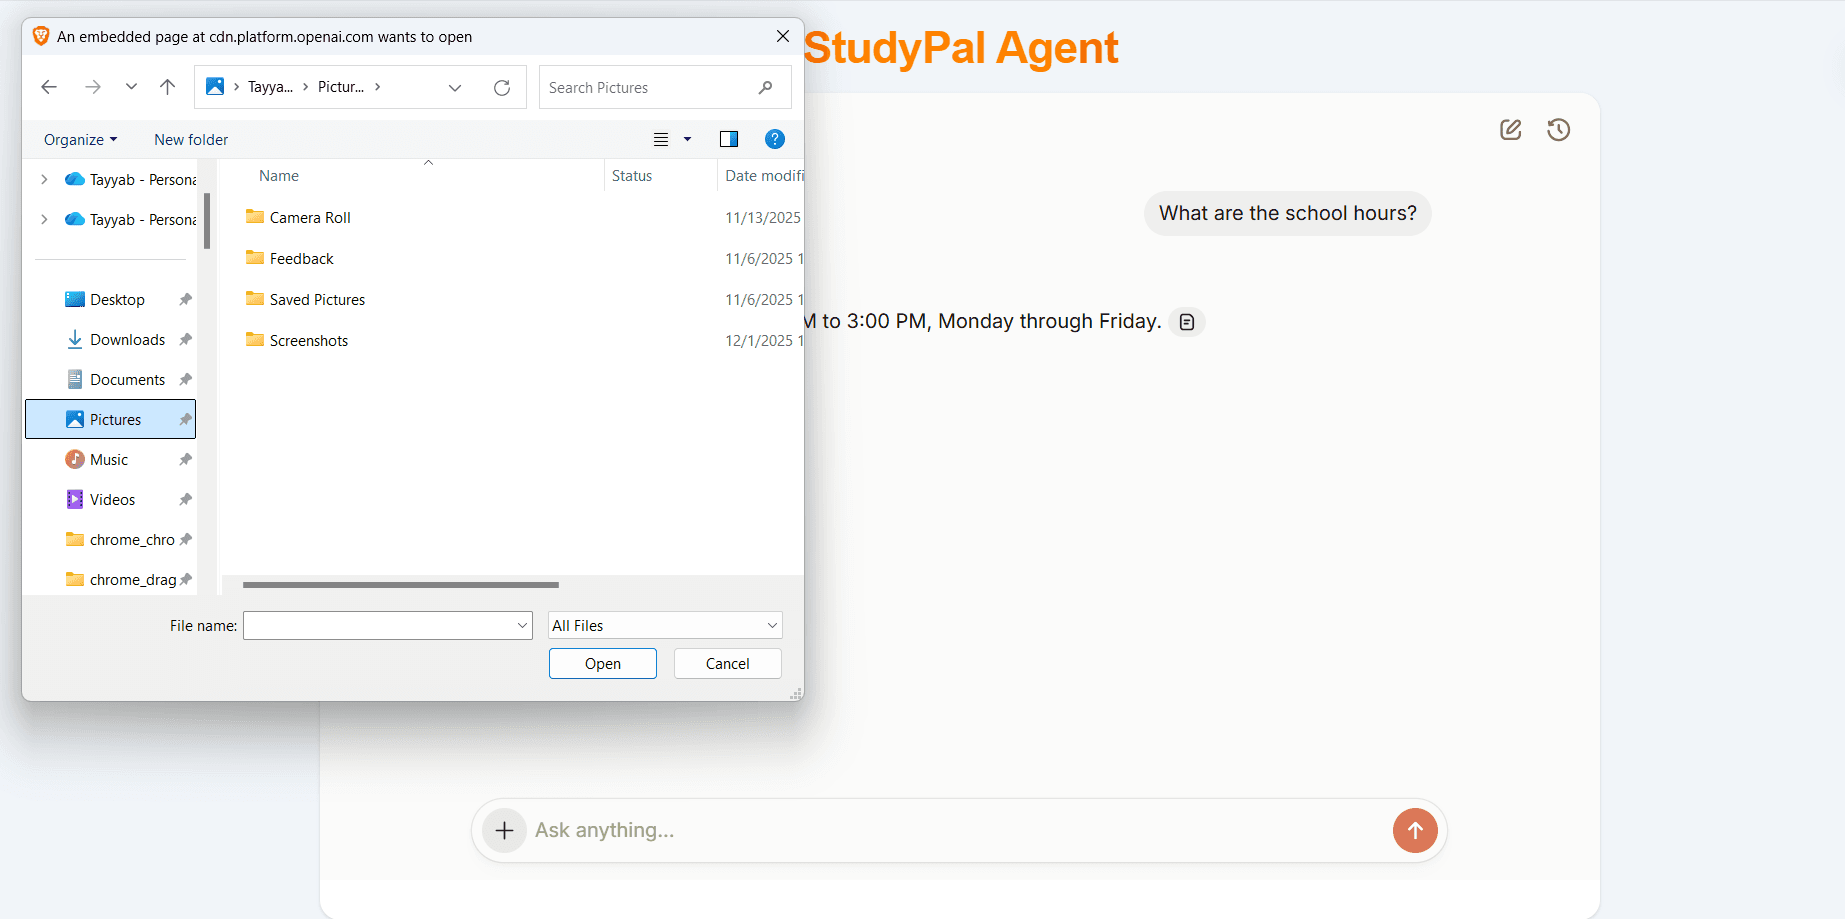Select the Camera Roll folder
Image resolution: width=1845 pixels, height=919 pixels.
point(310,218)
